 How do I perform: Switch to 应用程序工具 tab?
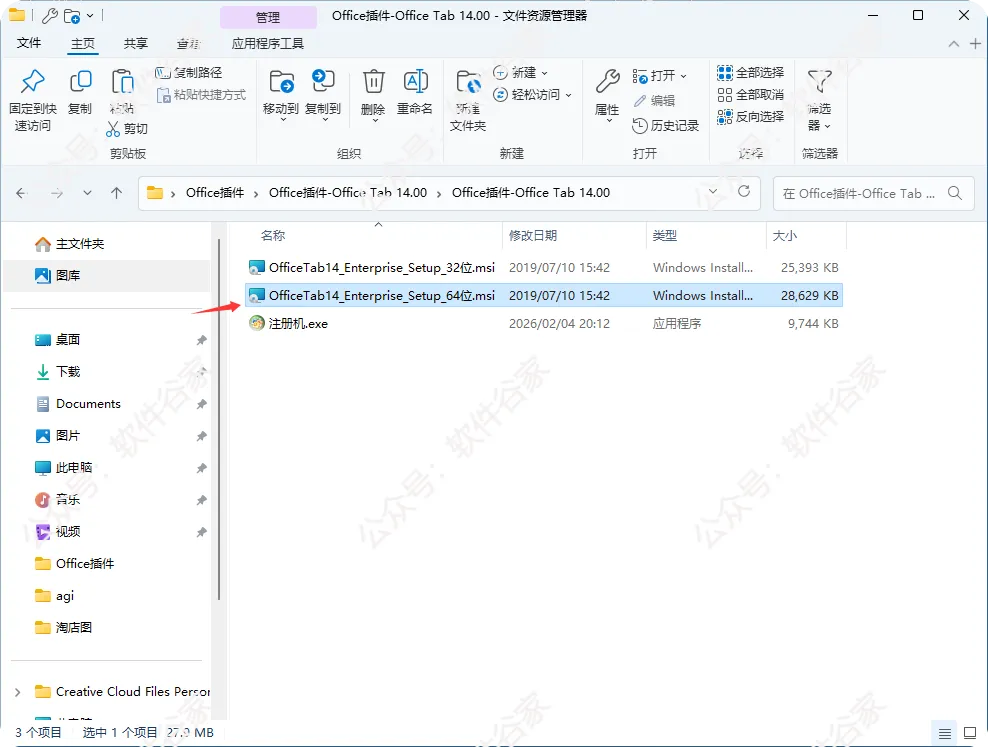pyautogui.click(x=267, y=43)
